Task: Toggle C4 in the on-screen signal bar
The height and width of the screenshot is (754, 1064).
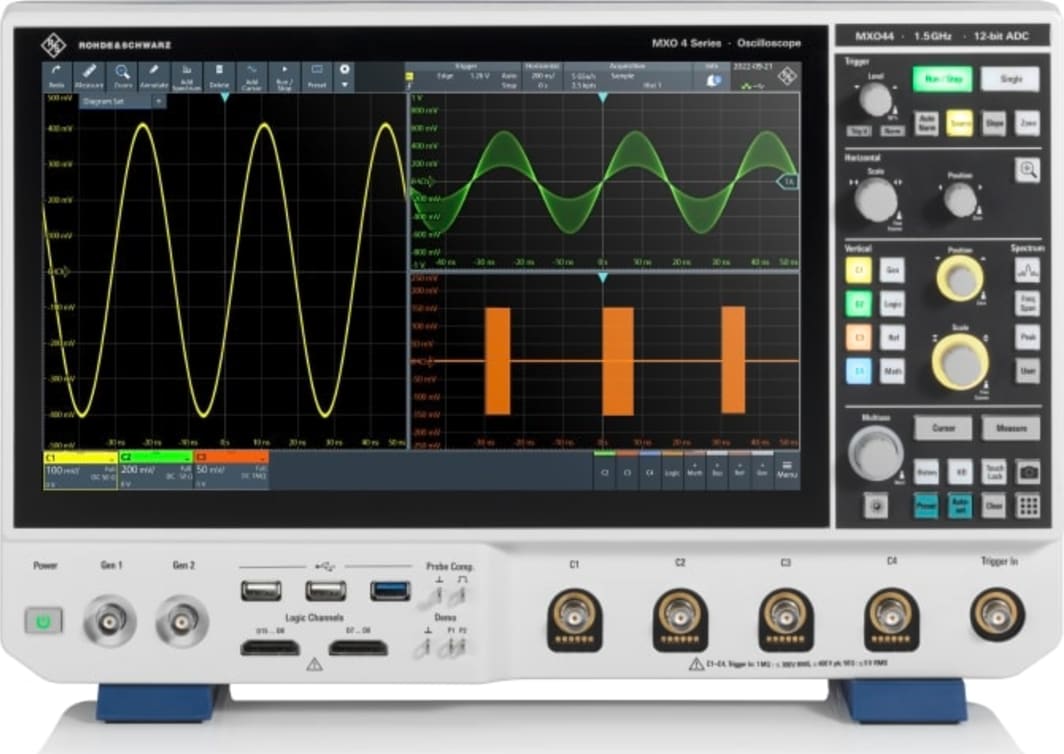Action: pos(649,470)
